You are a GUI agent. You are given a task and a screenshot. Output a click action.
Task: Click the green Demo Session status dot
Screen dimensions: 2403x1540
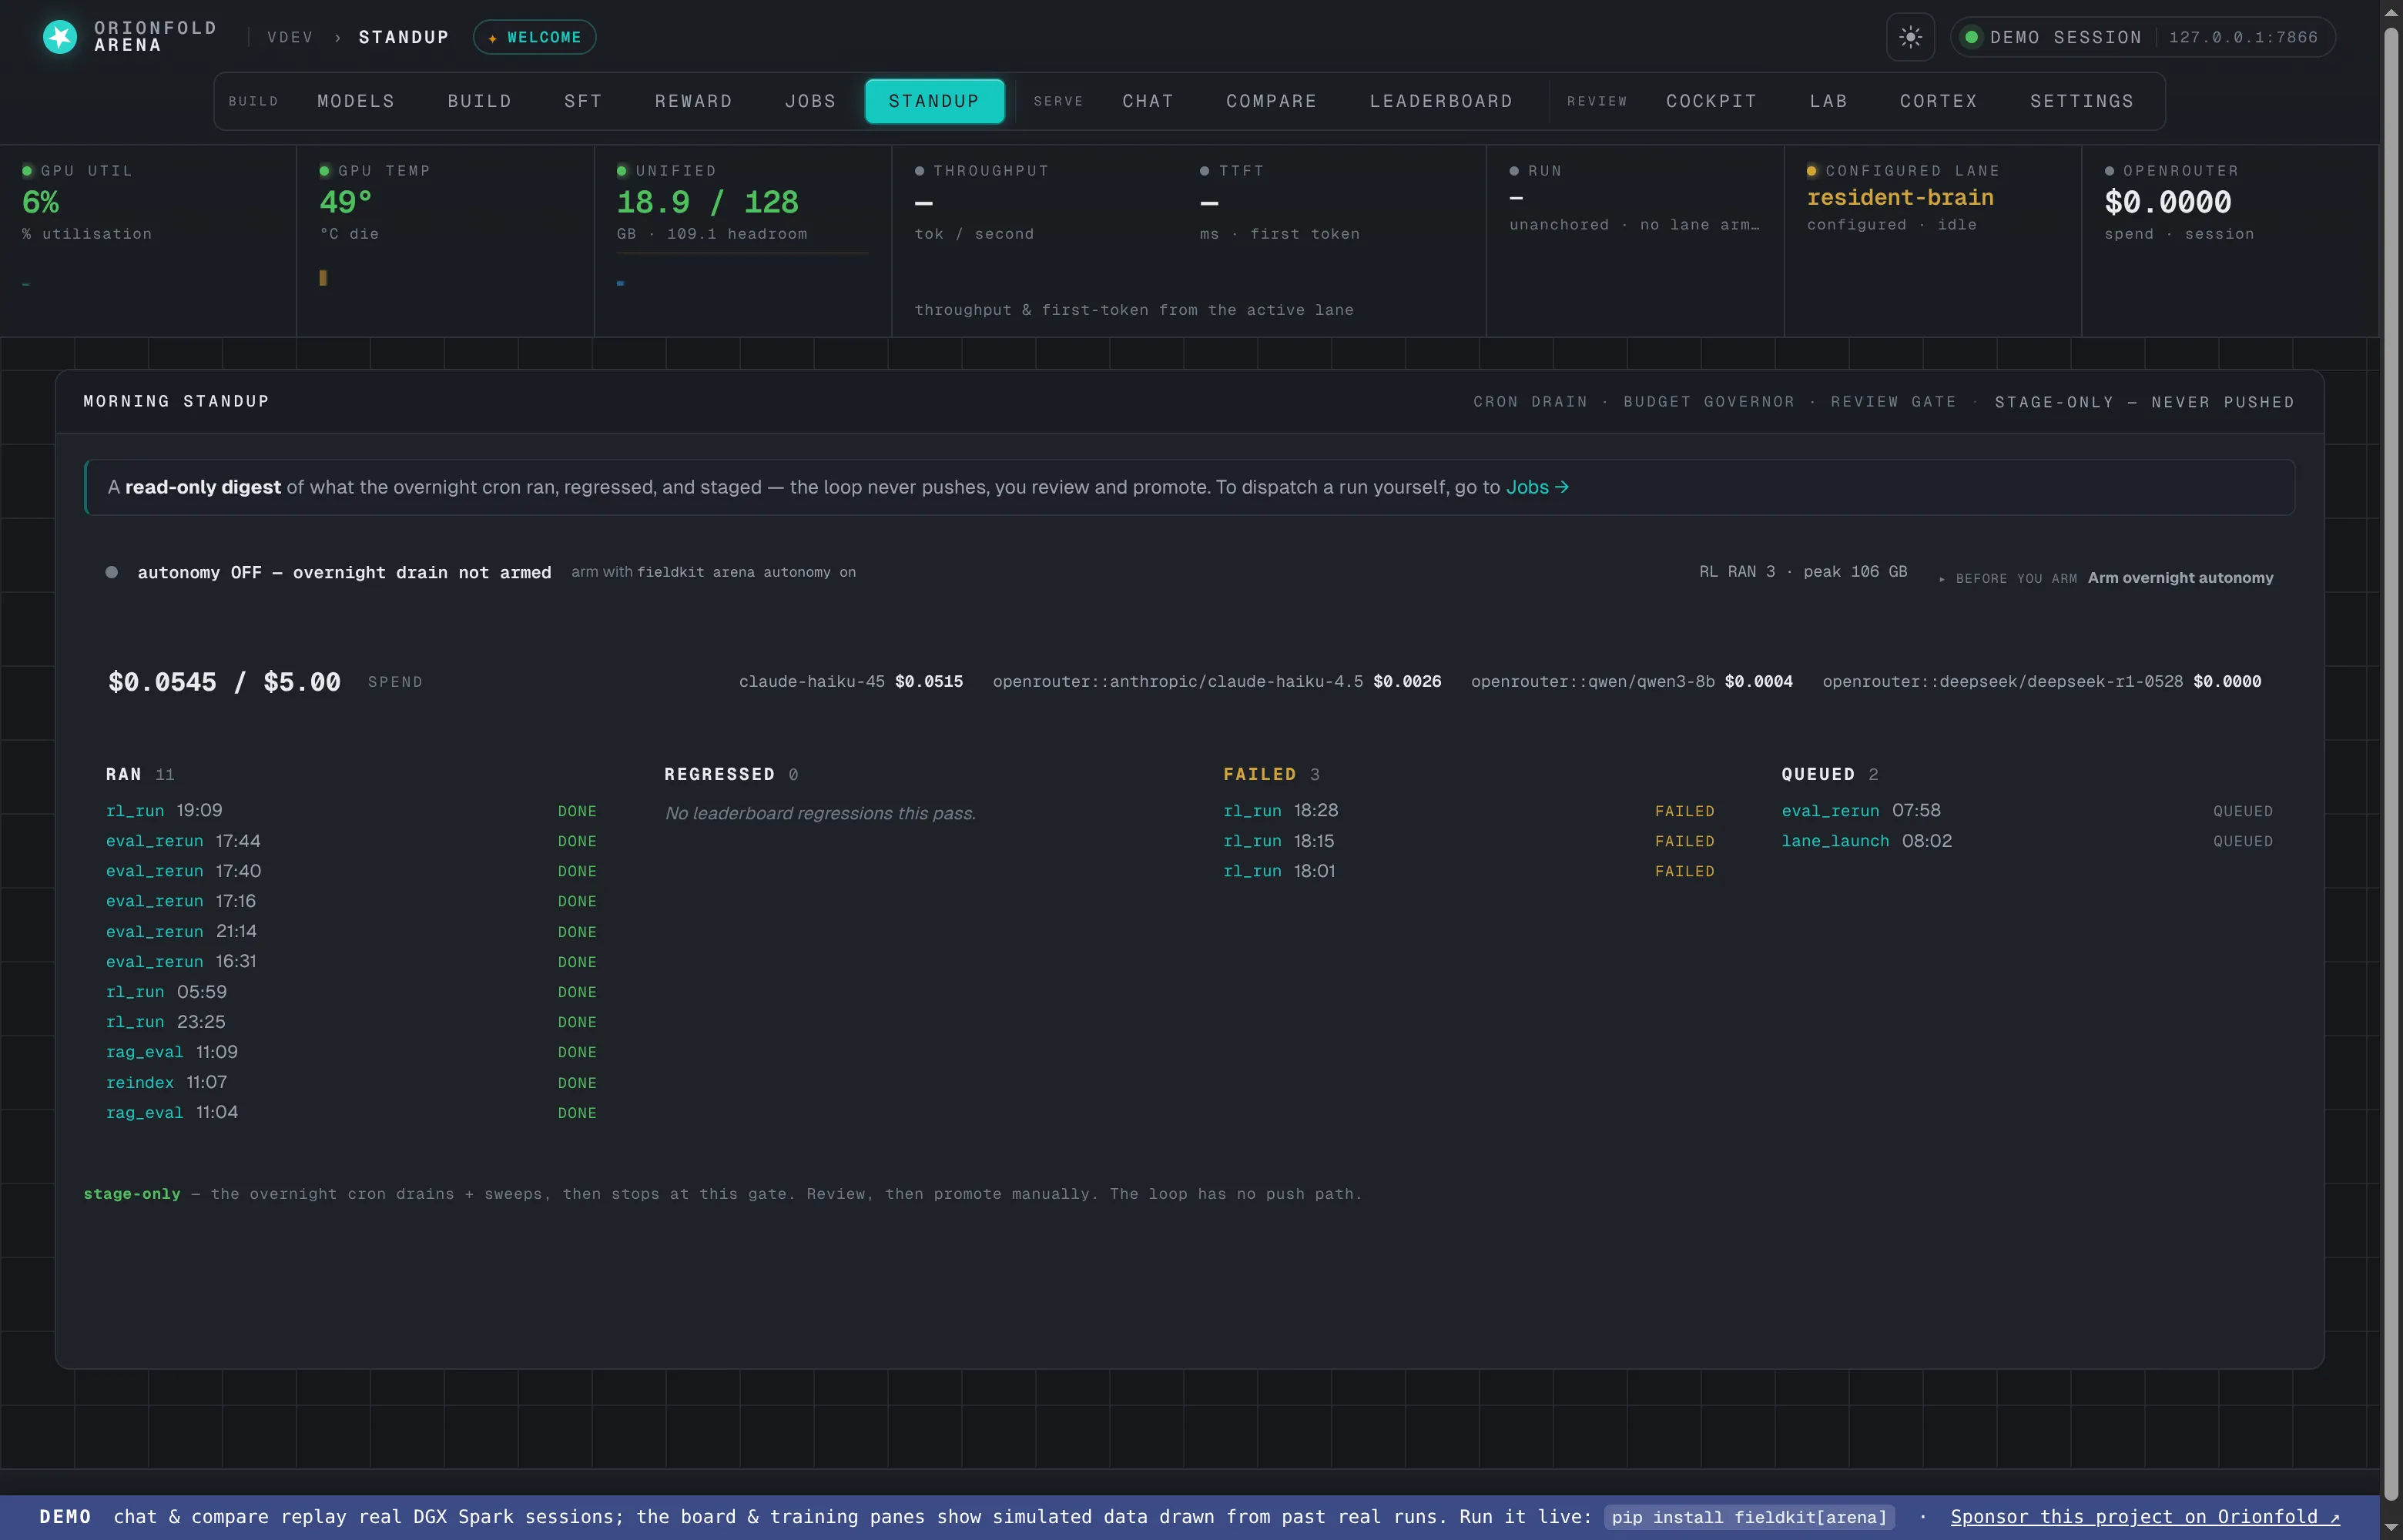[x=1971, y=37]
